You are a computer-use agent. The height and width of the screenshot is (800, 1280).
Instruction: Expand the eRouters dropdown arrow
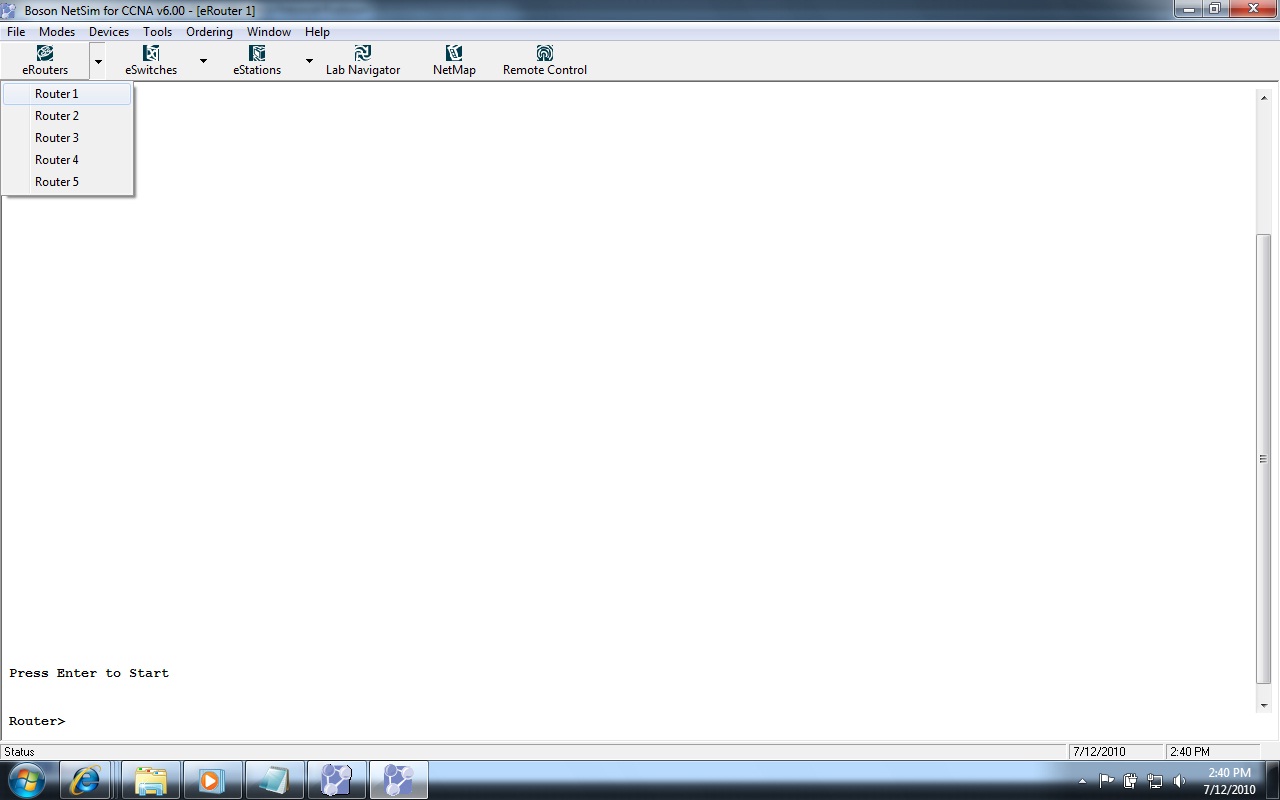point(98,61)
